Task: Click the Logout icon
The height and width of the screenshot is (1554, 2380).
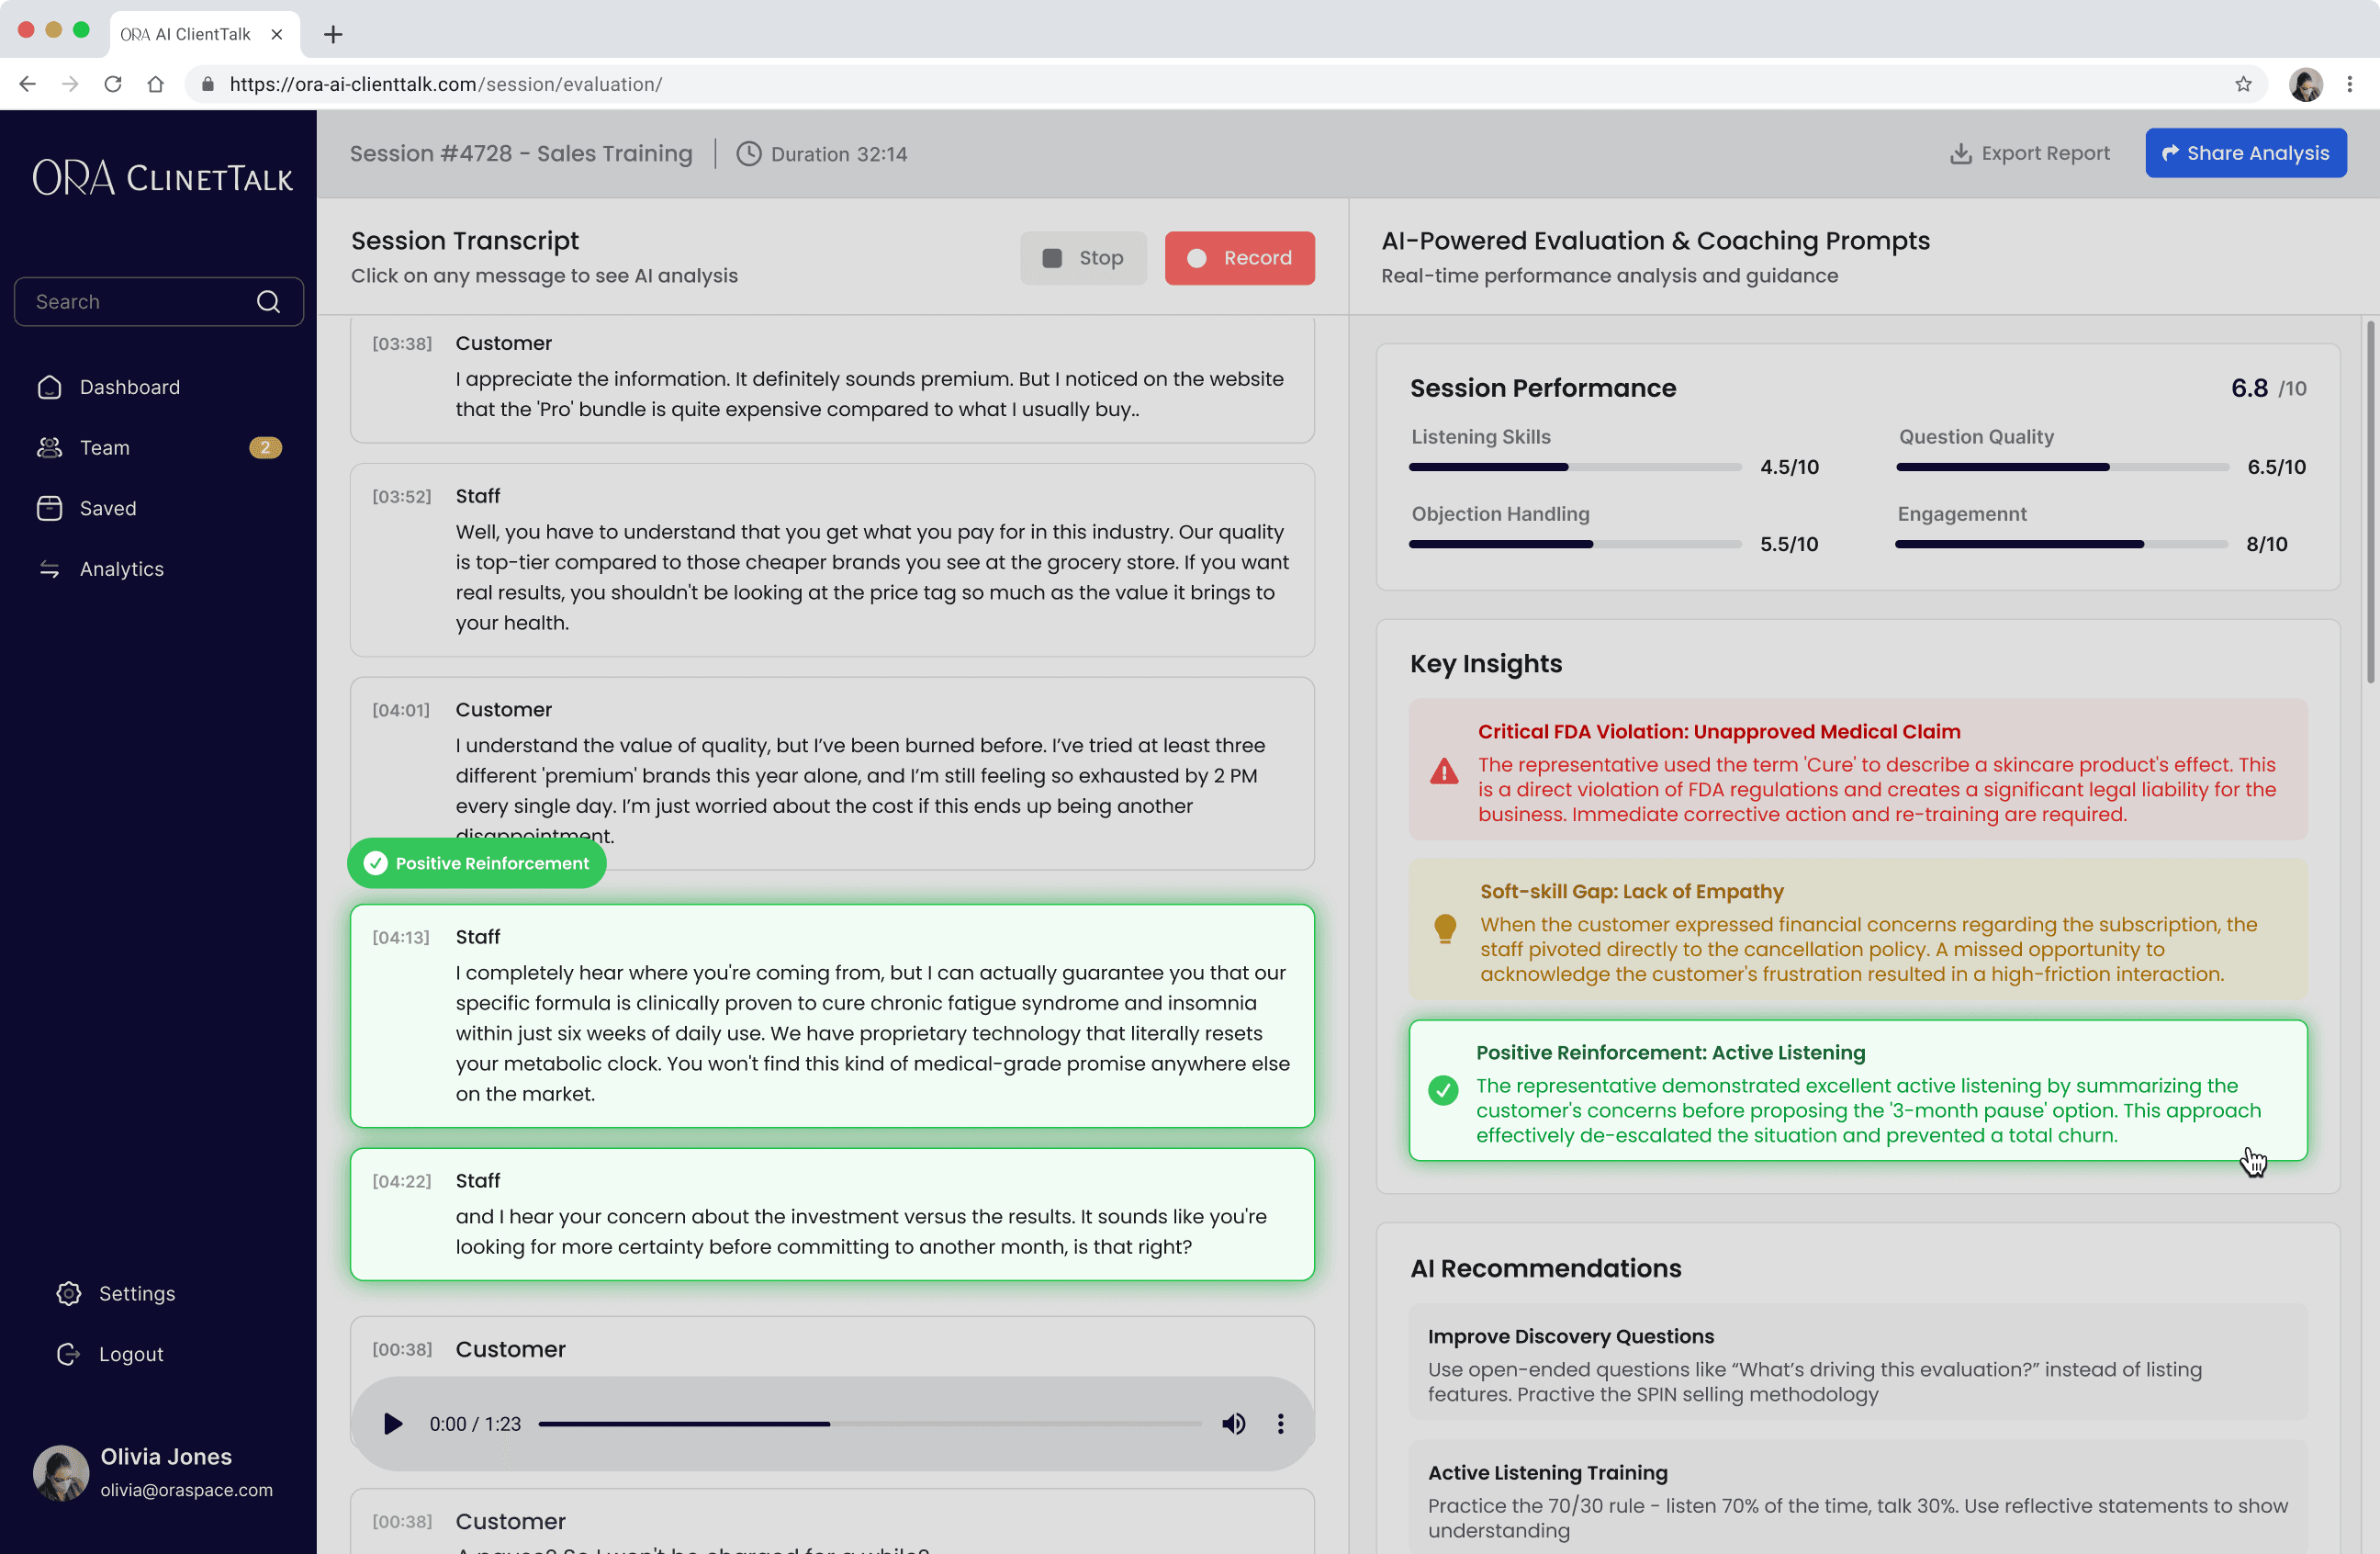Action: tap(68, 1354)
